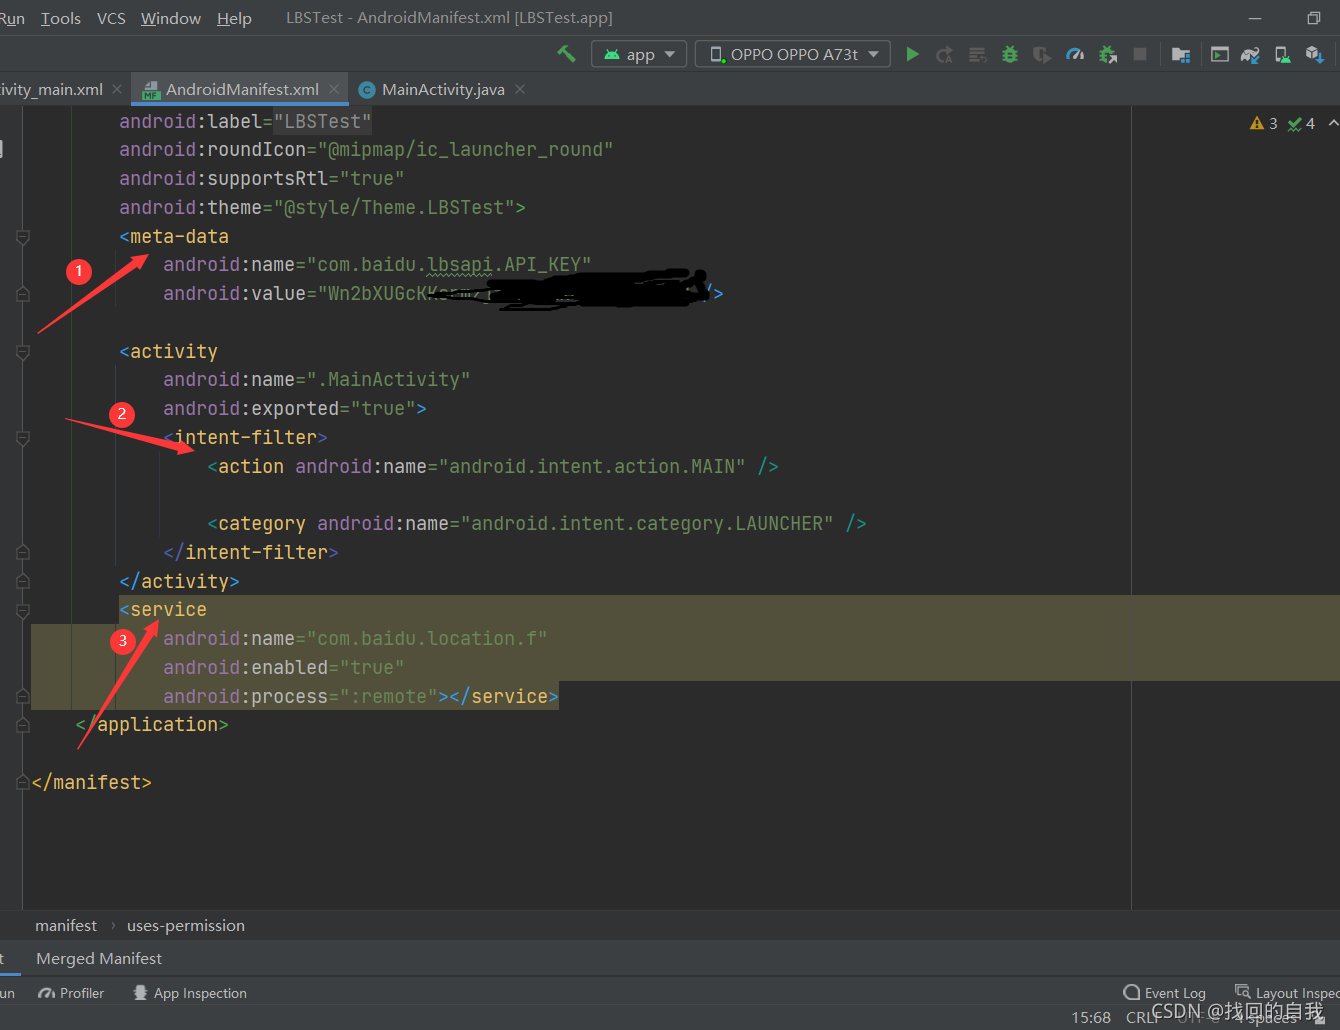
Task: Click the Apply Code Changes icon
Action: click(x=977, y=54)
